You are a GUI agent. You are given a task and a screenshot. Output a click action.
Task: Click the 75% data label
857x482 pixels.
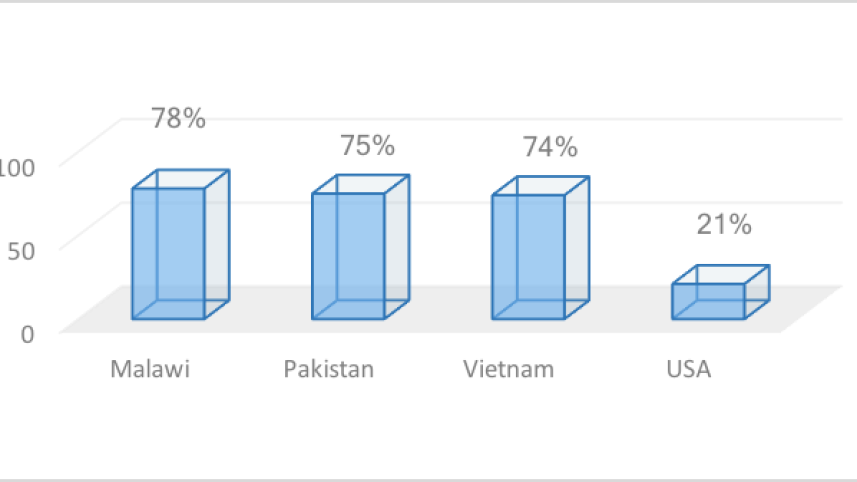point(367,146)
